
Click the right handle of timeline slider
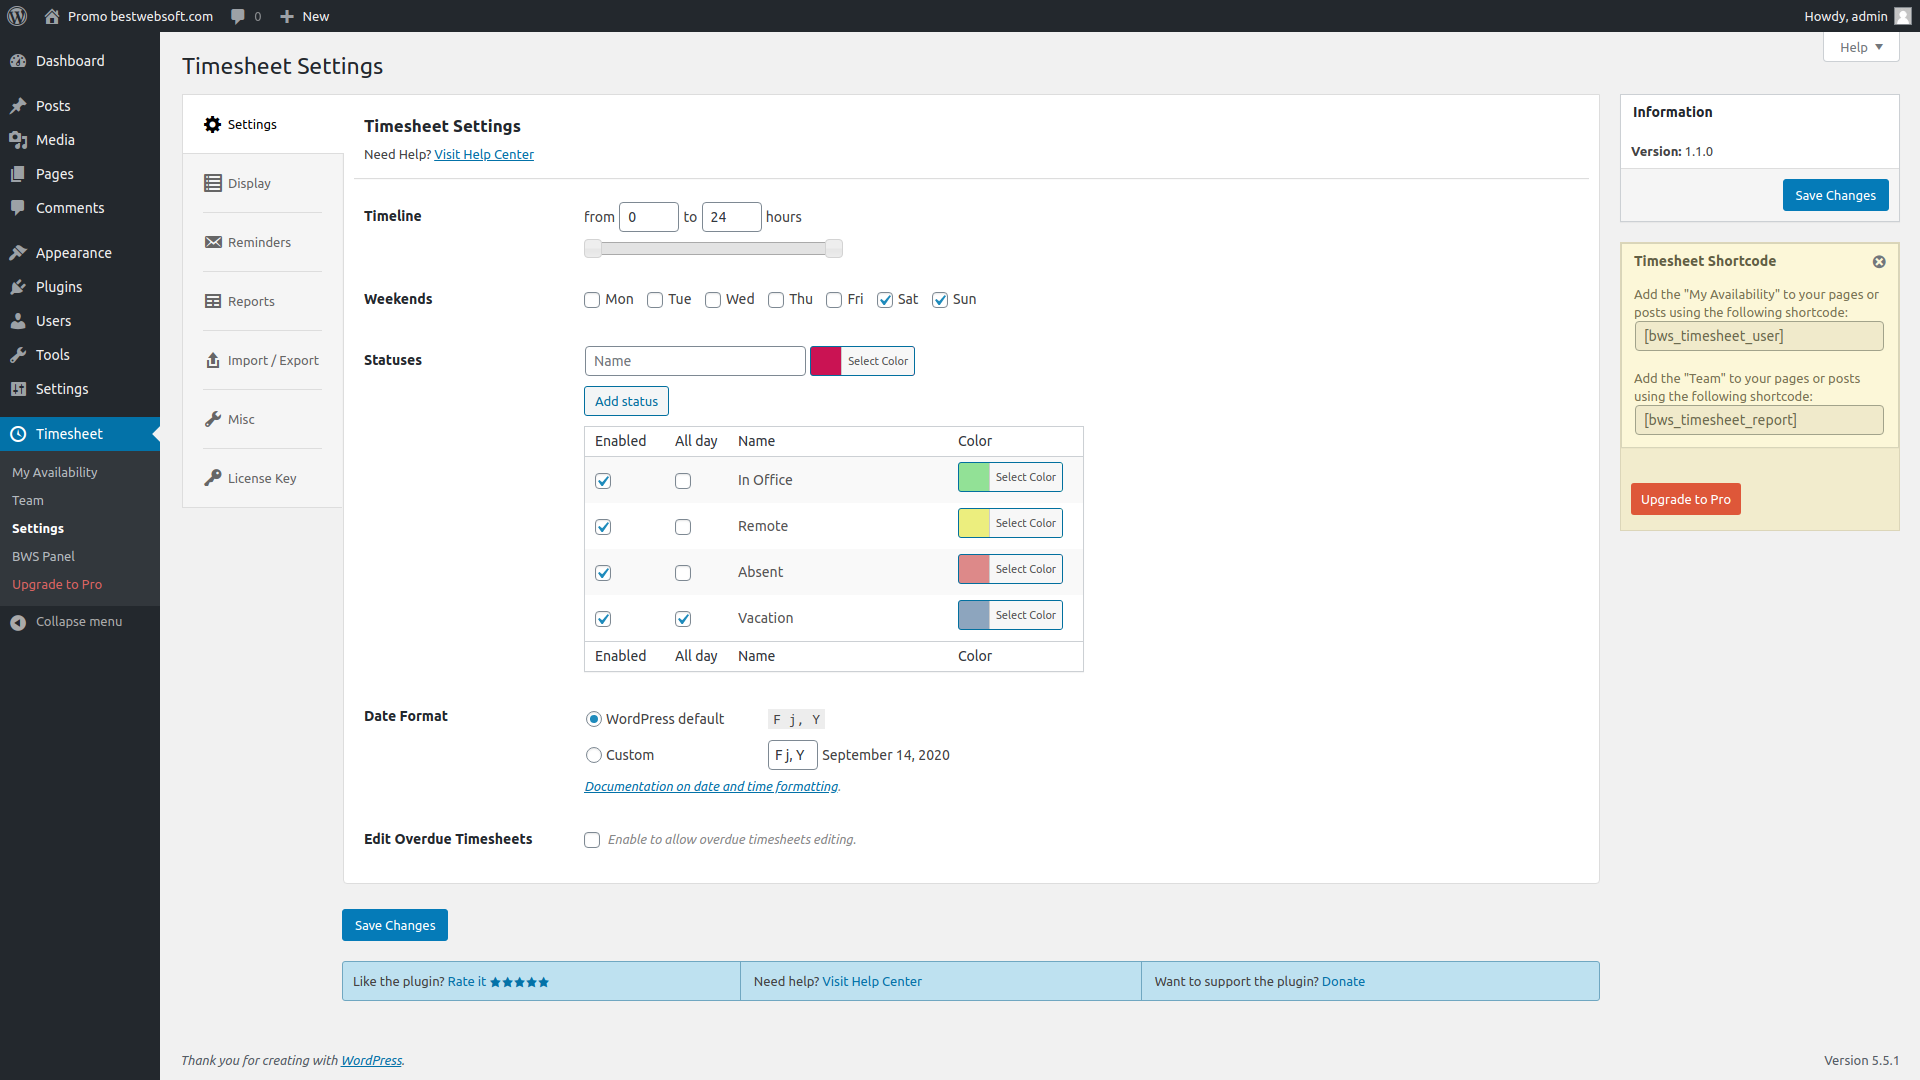[x=834, y=248]
